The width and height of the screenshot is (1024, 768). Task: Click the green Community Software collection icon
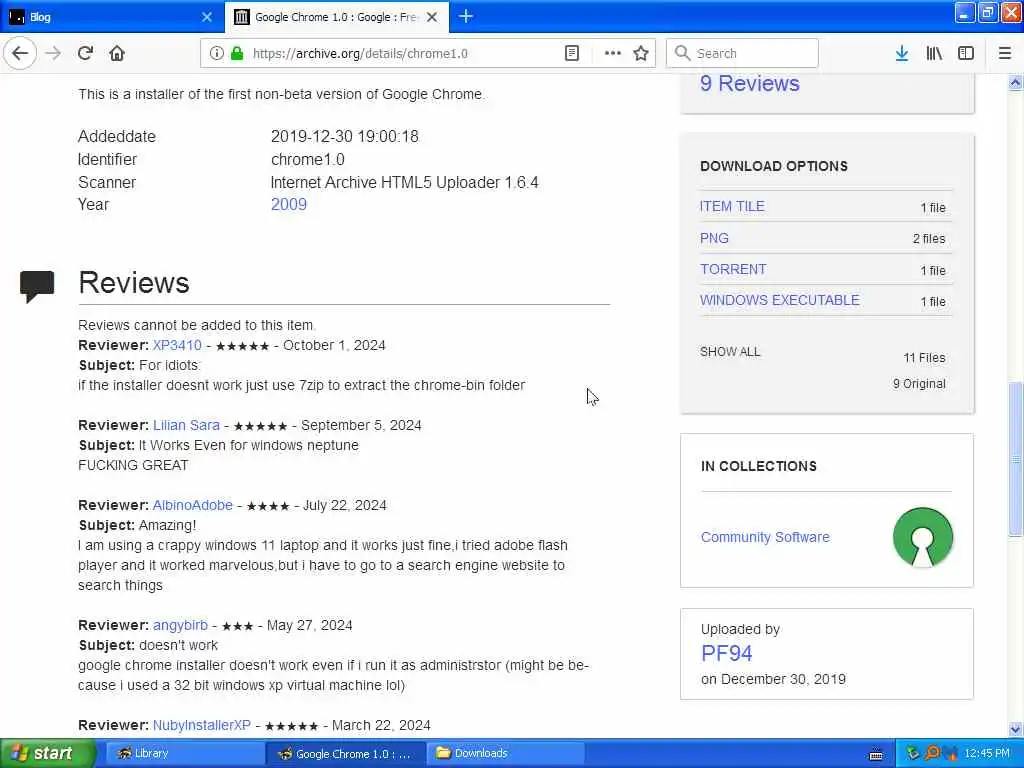click(x=923, y=537)
